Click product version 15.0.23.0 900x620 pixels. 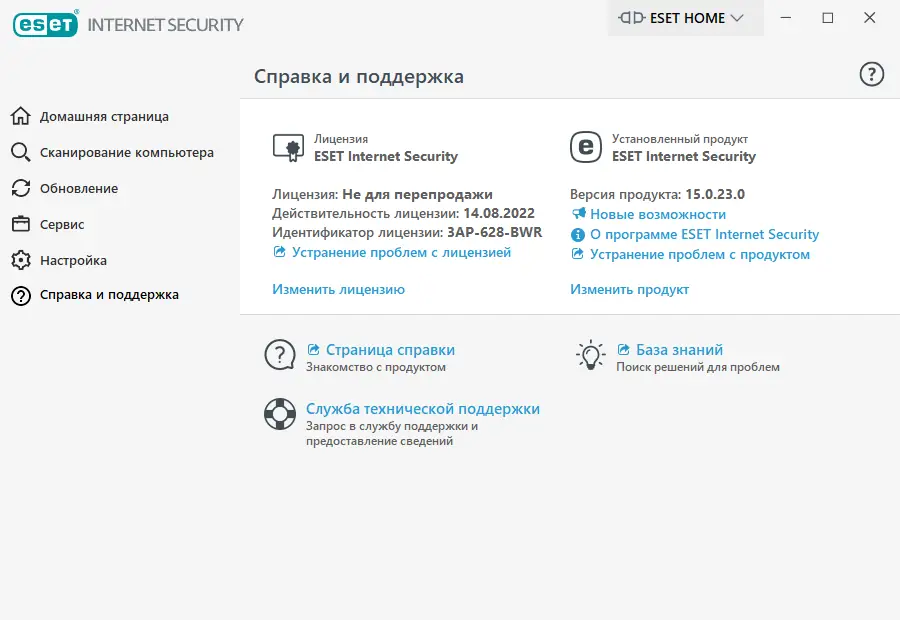[x=715, y=194]
